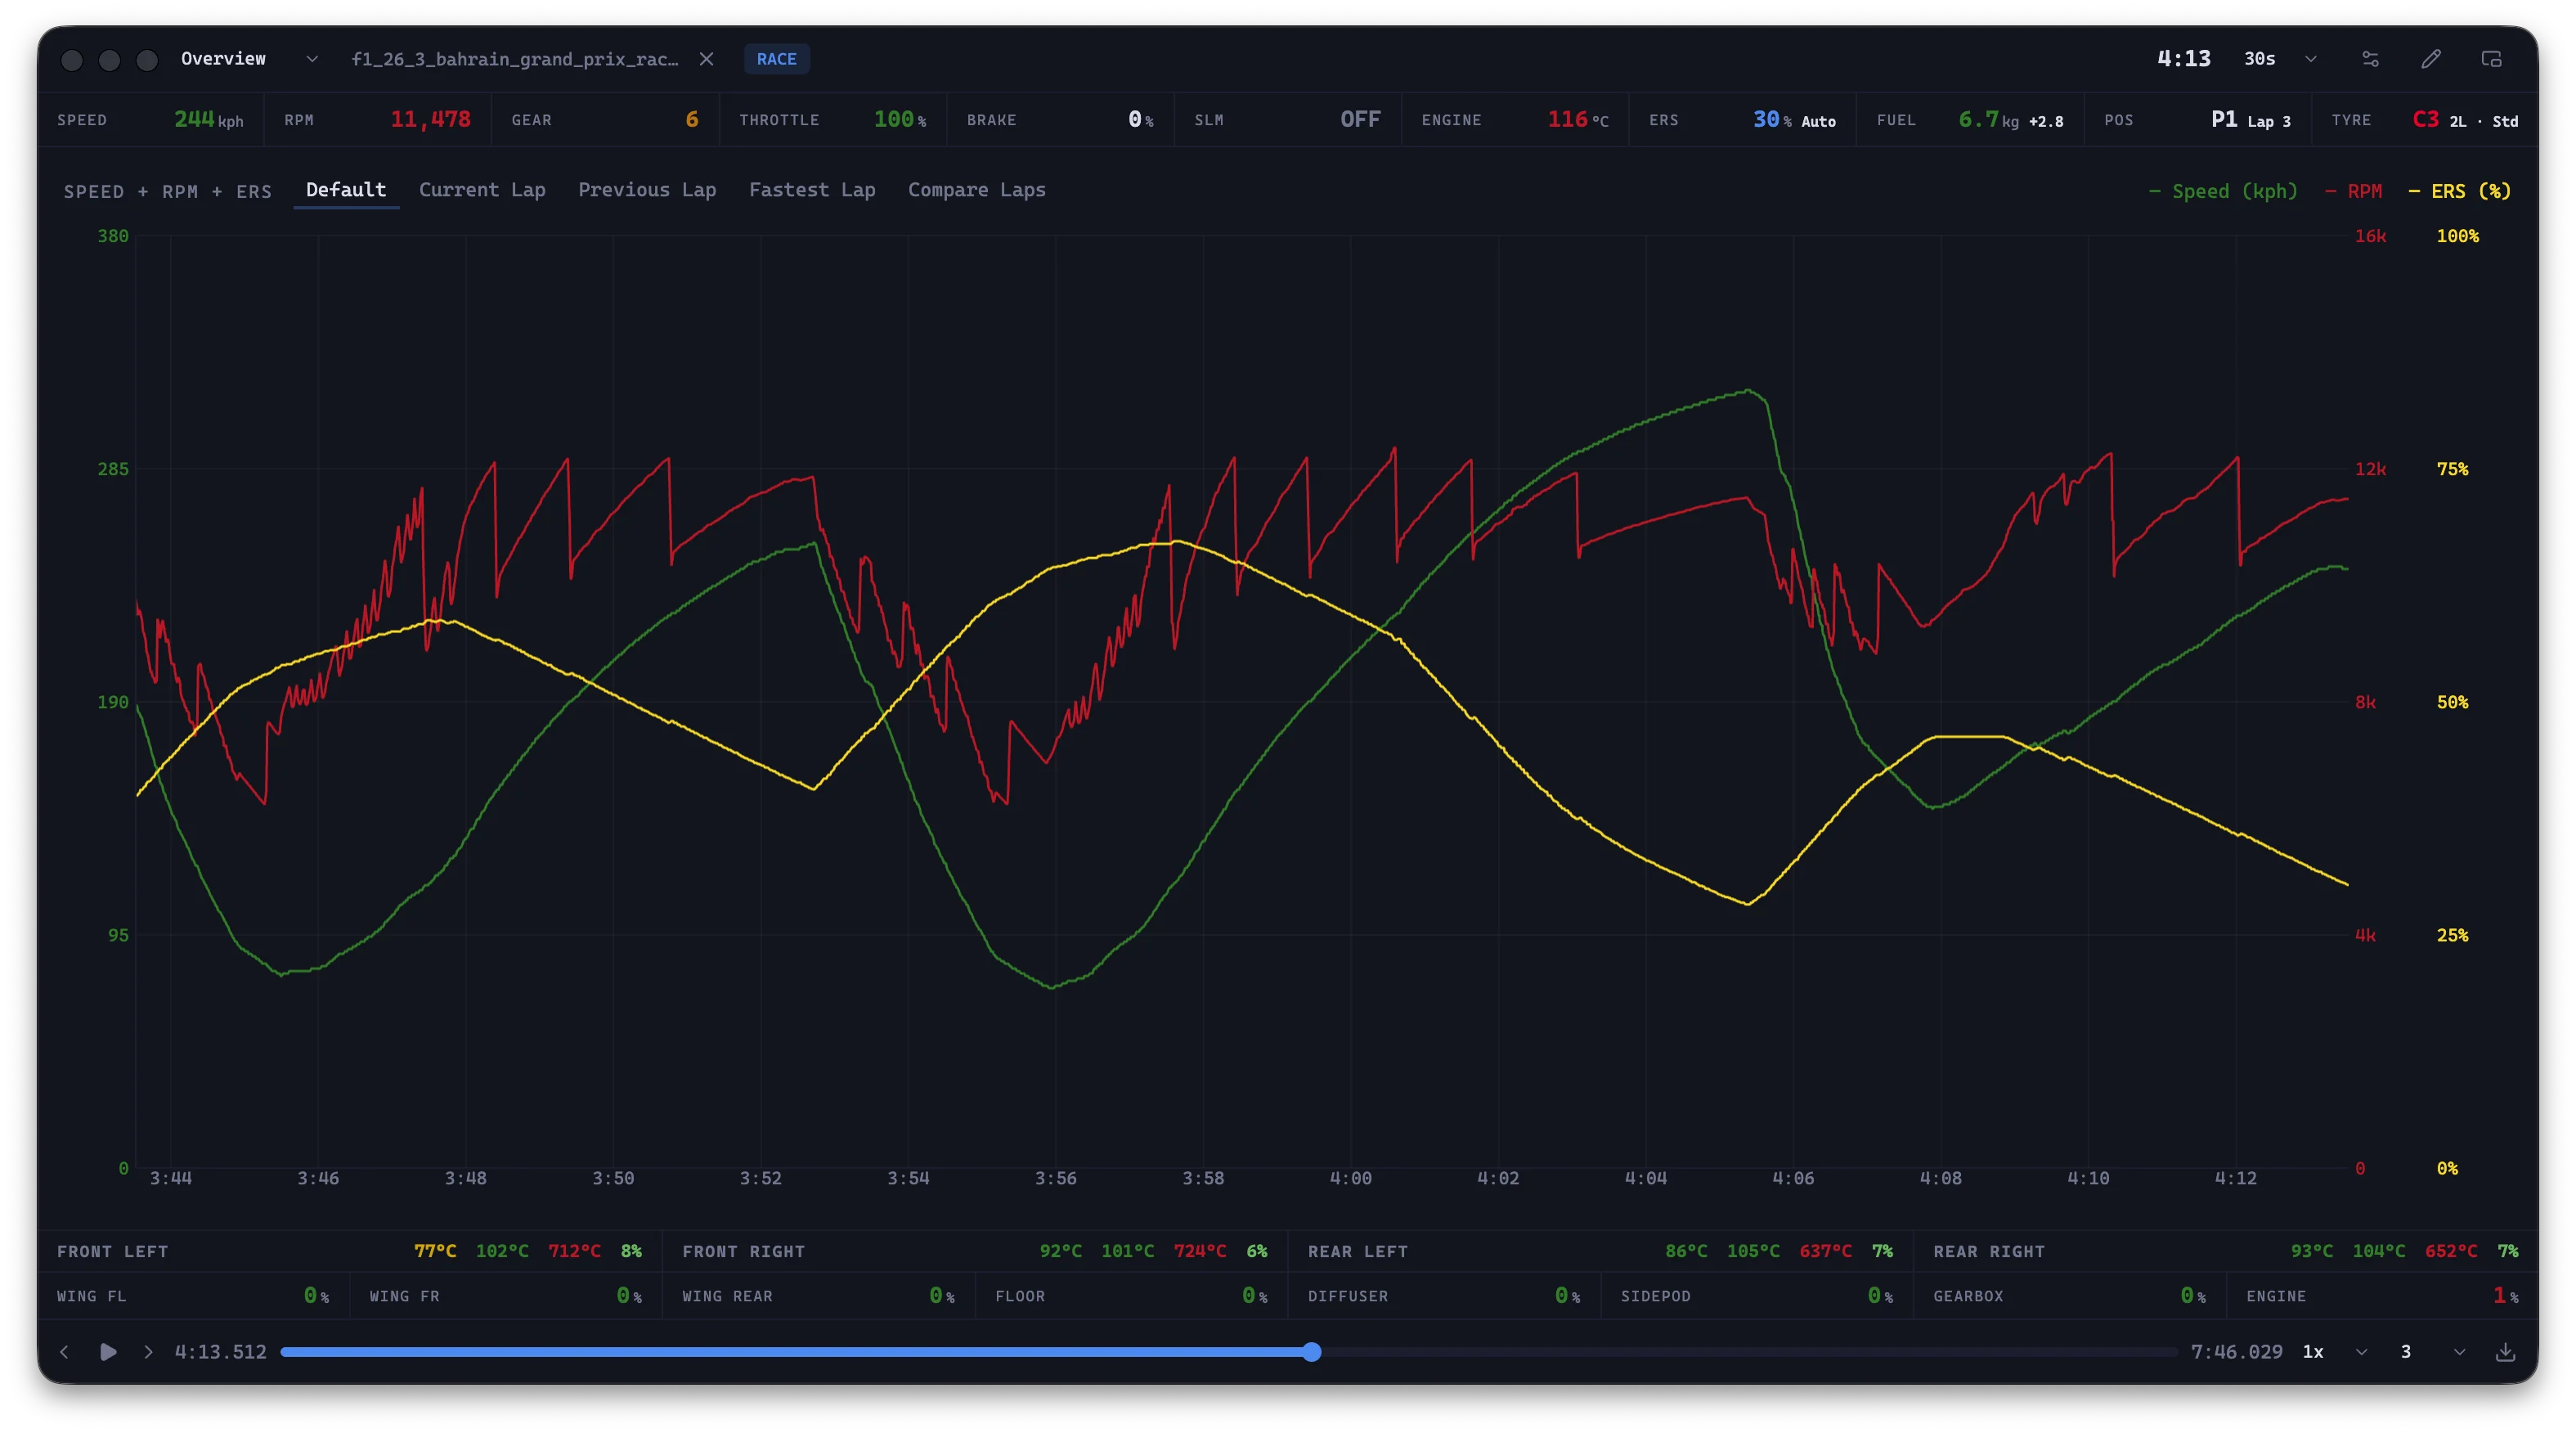Screen dimensions: 2576x1433
Task: Click the FLOOR damage label
Action: [x=1020, y=1296]
